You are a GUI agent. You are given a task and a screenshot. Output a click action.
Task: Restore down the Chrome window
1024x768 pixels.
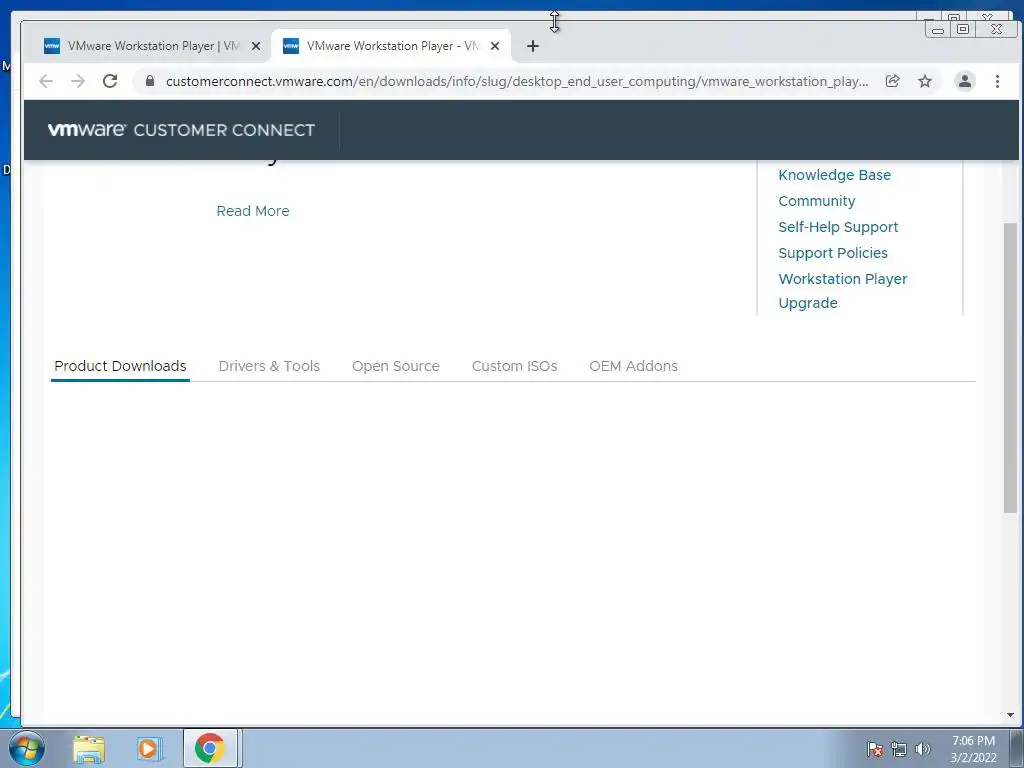(963, 29)
